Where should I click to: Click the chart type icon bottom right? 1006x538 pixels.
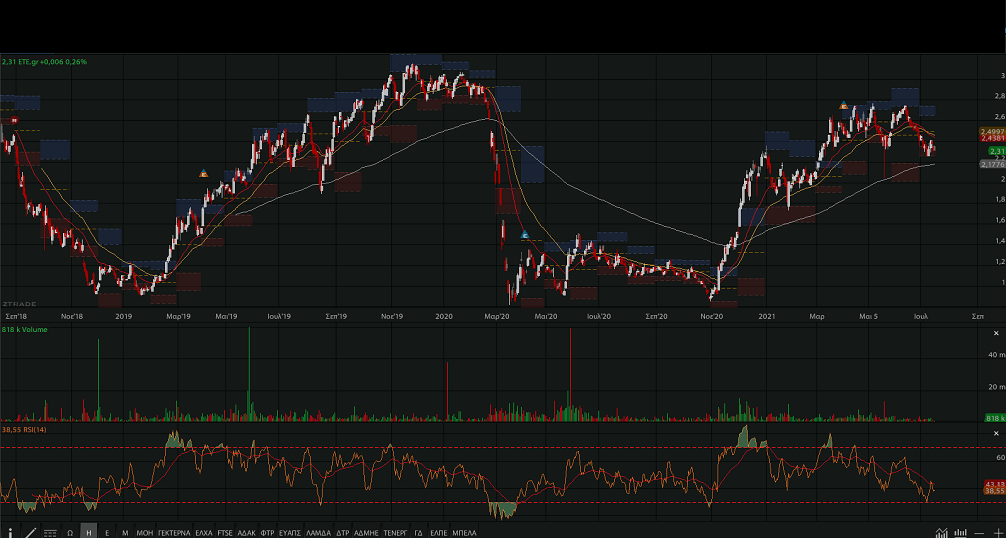coord(942,533)
